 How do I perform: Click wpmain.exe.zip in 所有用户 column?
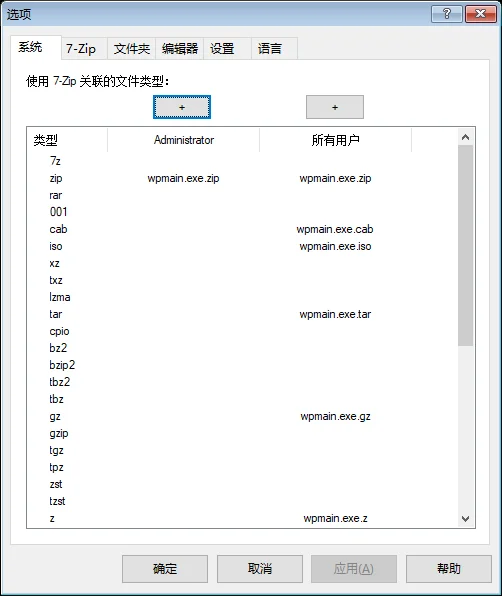tap(336, 178)
